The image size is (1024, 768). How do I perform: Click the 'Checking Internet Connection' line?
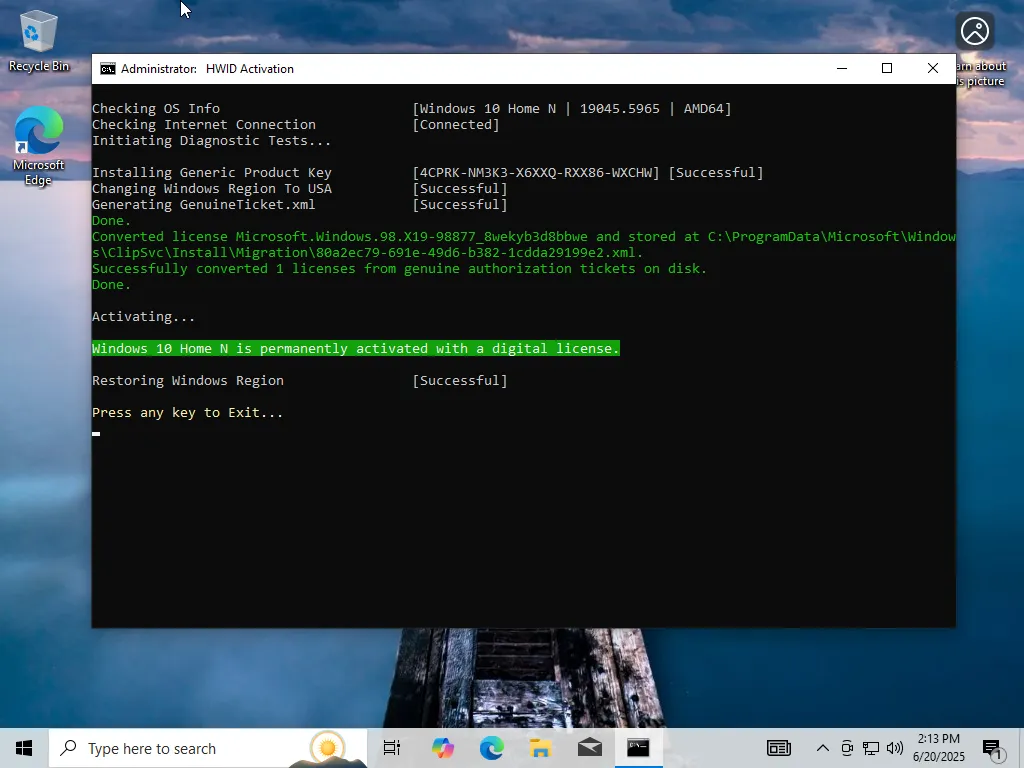296,125
